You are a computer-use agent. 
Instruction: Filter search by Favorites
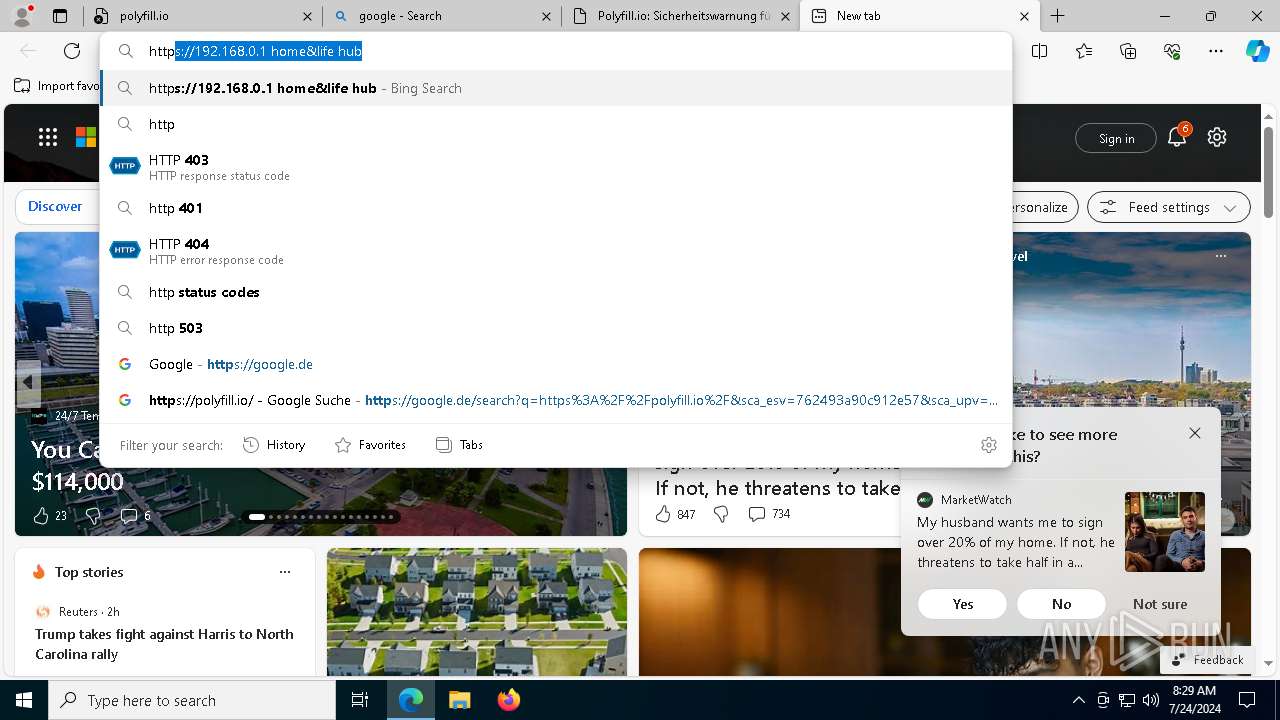[370, 445]
